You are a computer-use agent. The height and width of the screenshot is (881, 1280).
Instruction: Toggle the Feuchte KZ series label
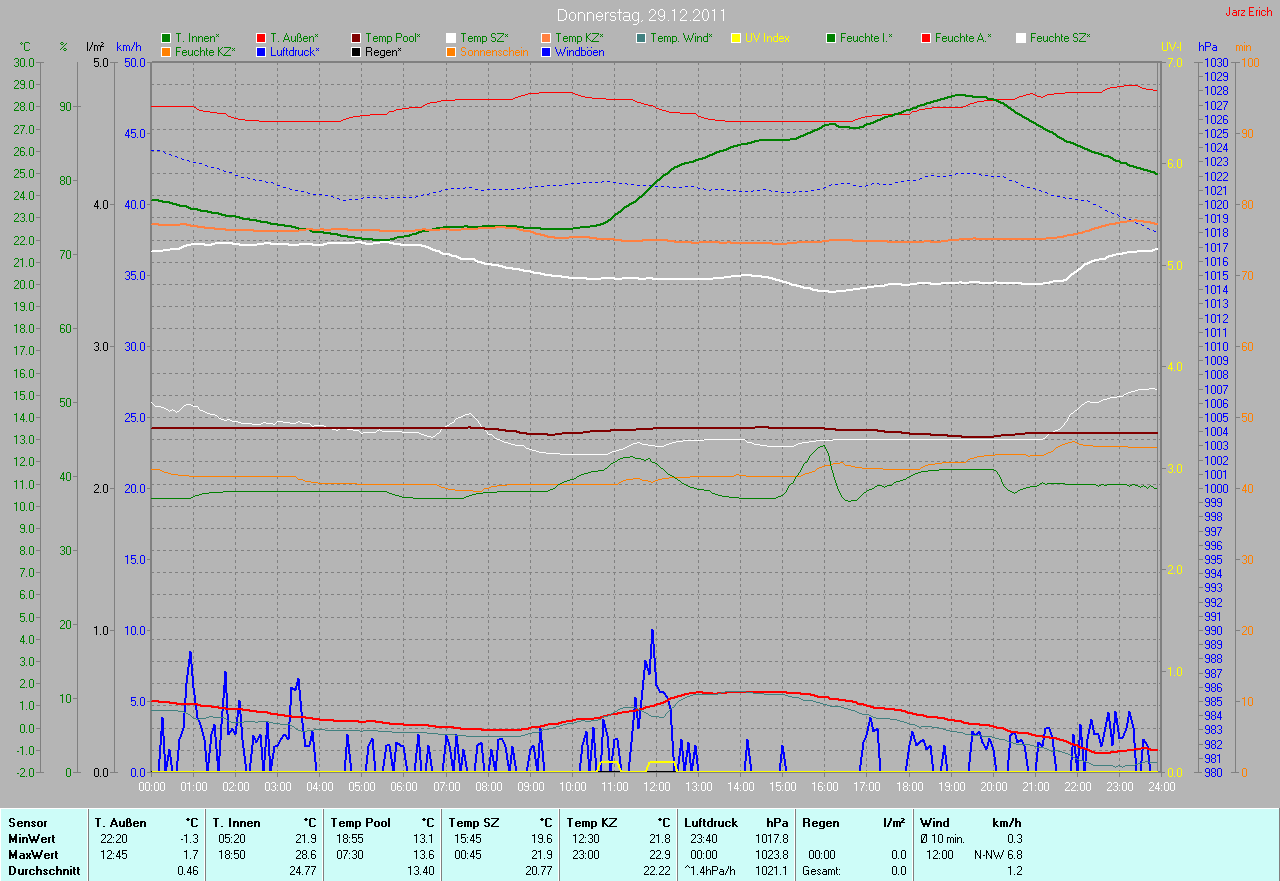click(x=204, y=51)
